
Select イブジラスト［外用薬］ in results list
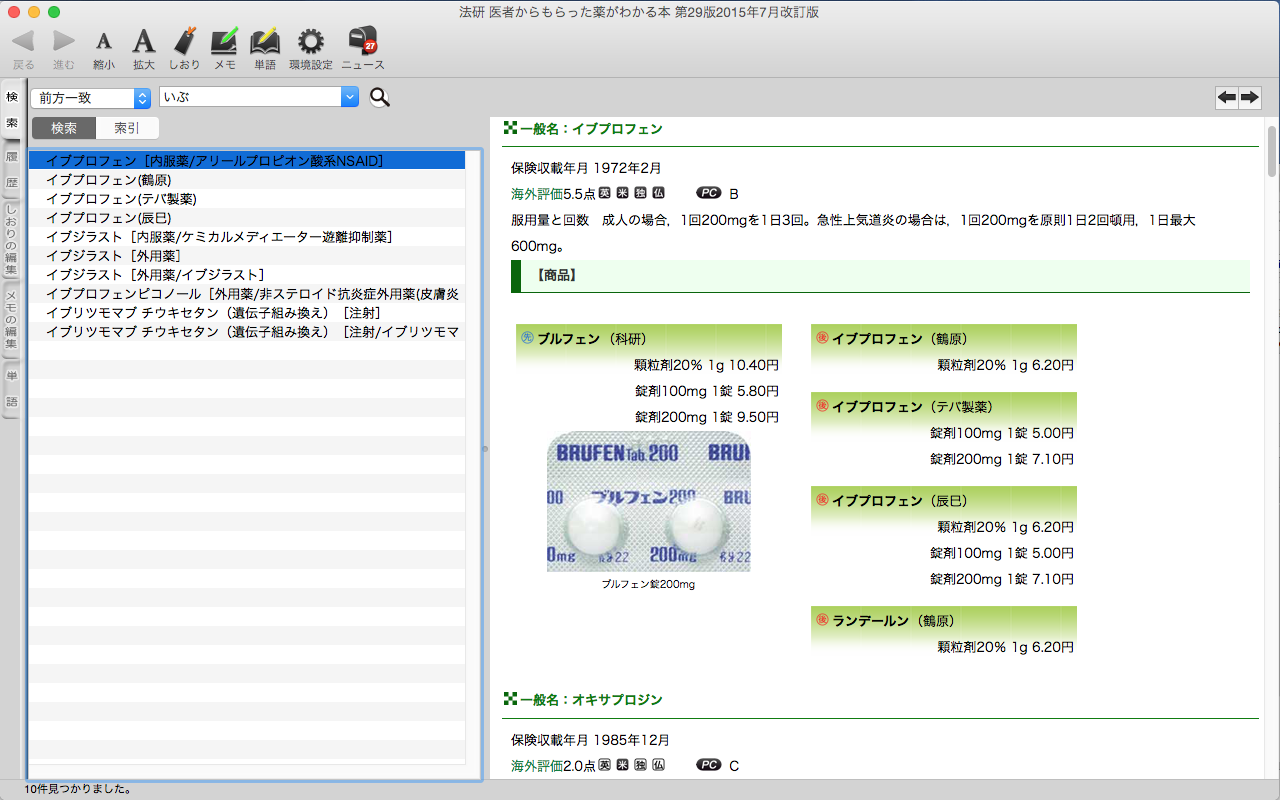click(x=113, y=257)
